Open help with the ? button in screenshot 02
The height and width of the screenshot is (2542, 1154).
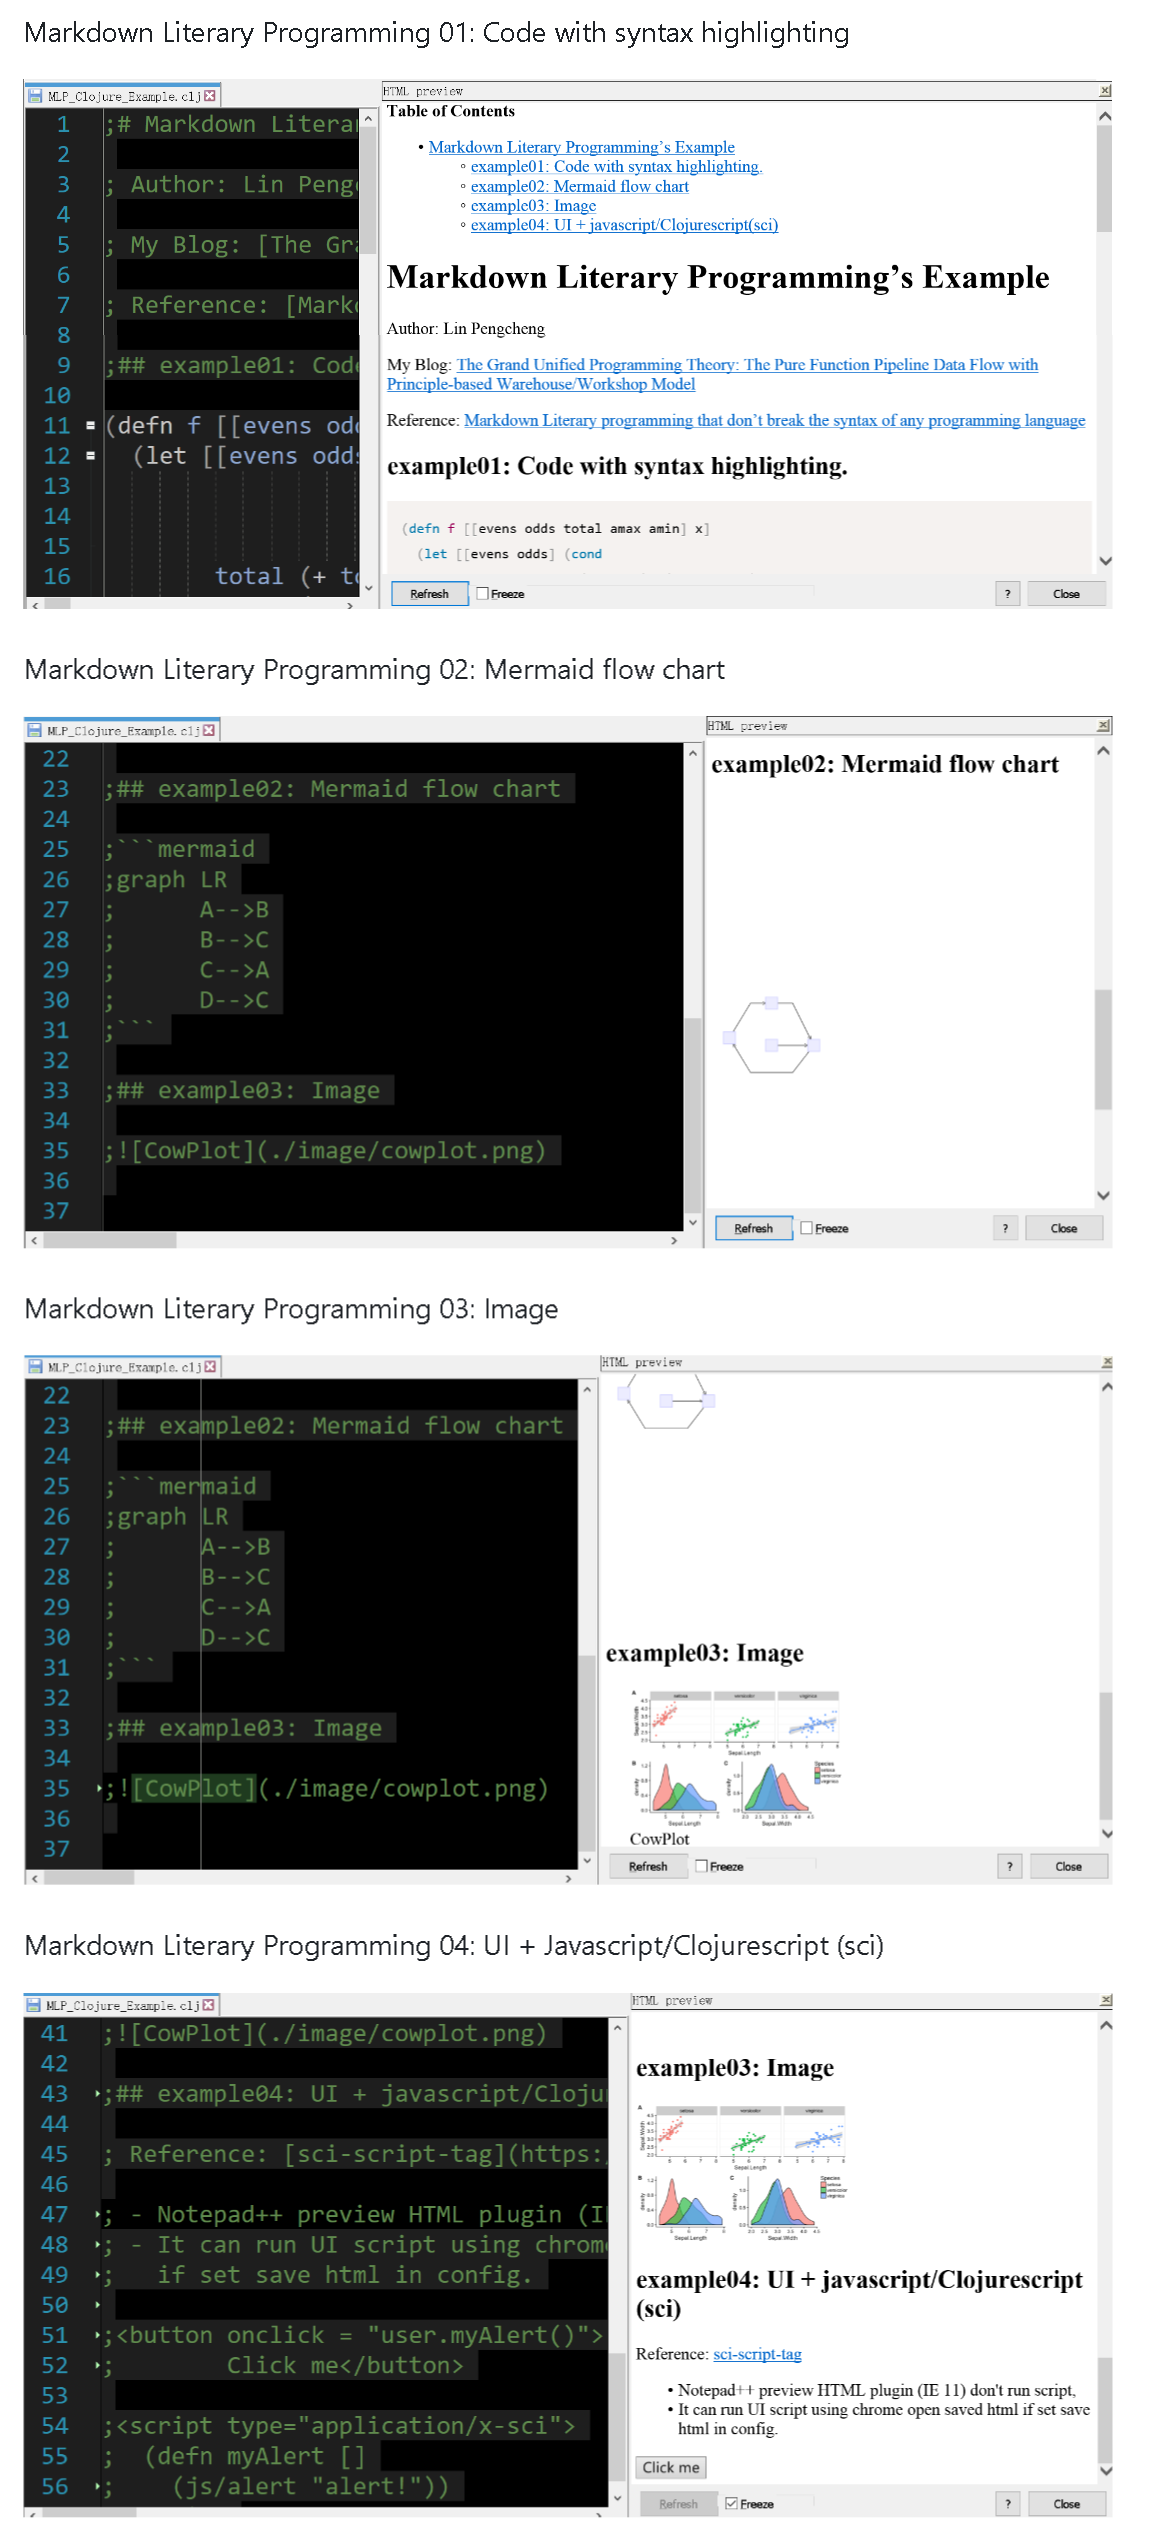(1005, 1228)
